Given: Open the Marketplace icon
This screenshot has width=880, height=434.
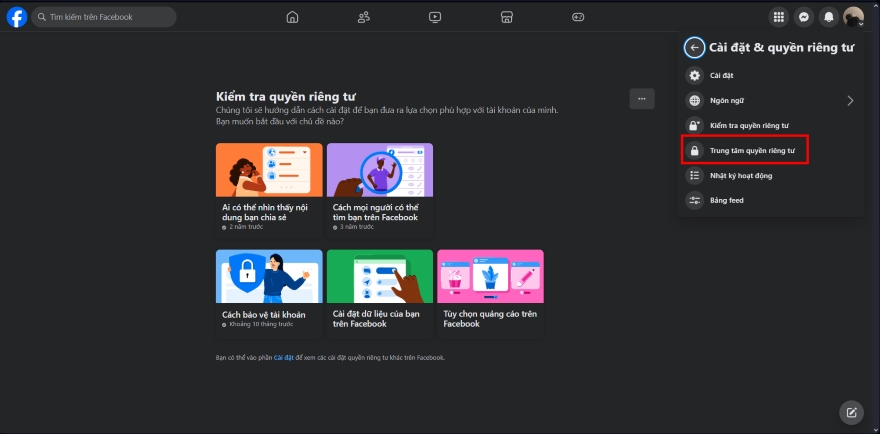Looking at the screenshot, I should click(x=506, y=17).
